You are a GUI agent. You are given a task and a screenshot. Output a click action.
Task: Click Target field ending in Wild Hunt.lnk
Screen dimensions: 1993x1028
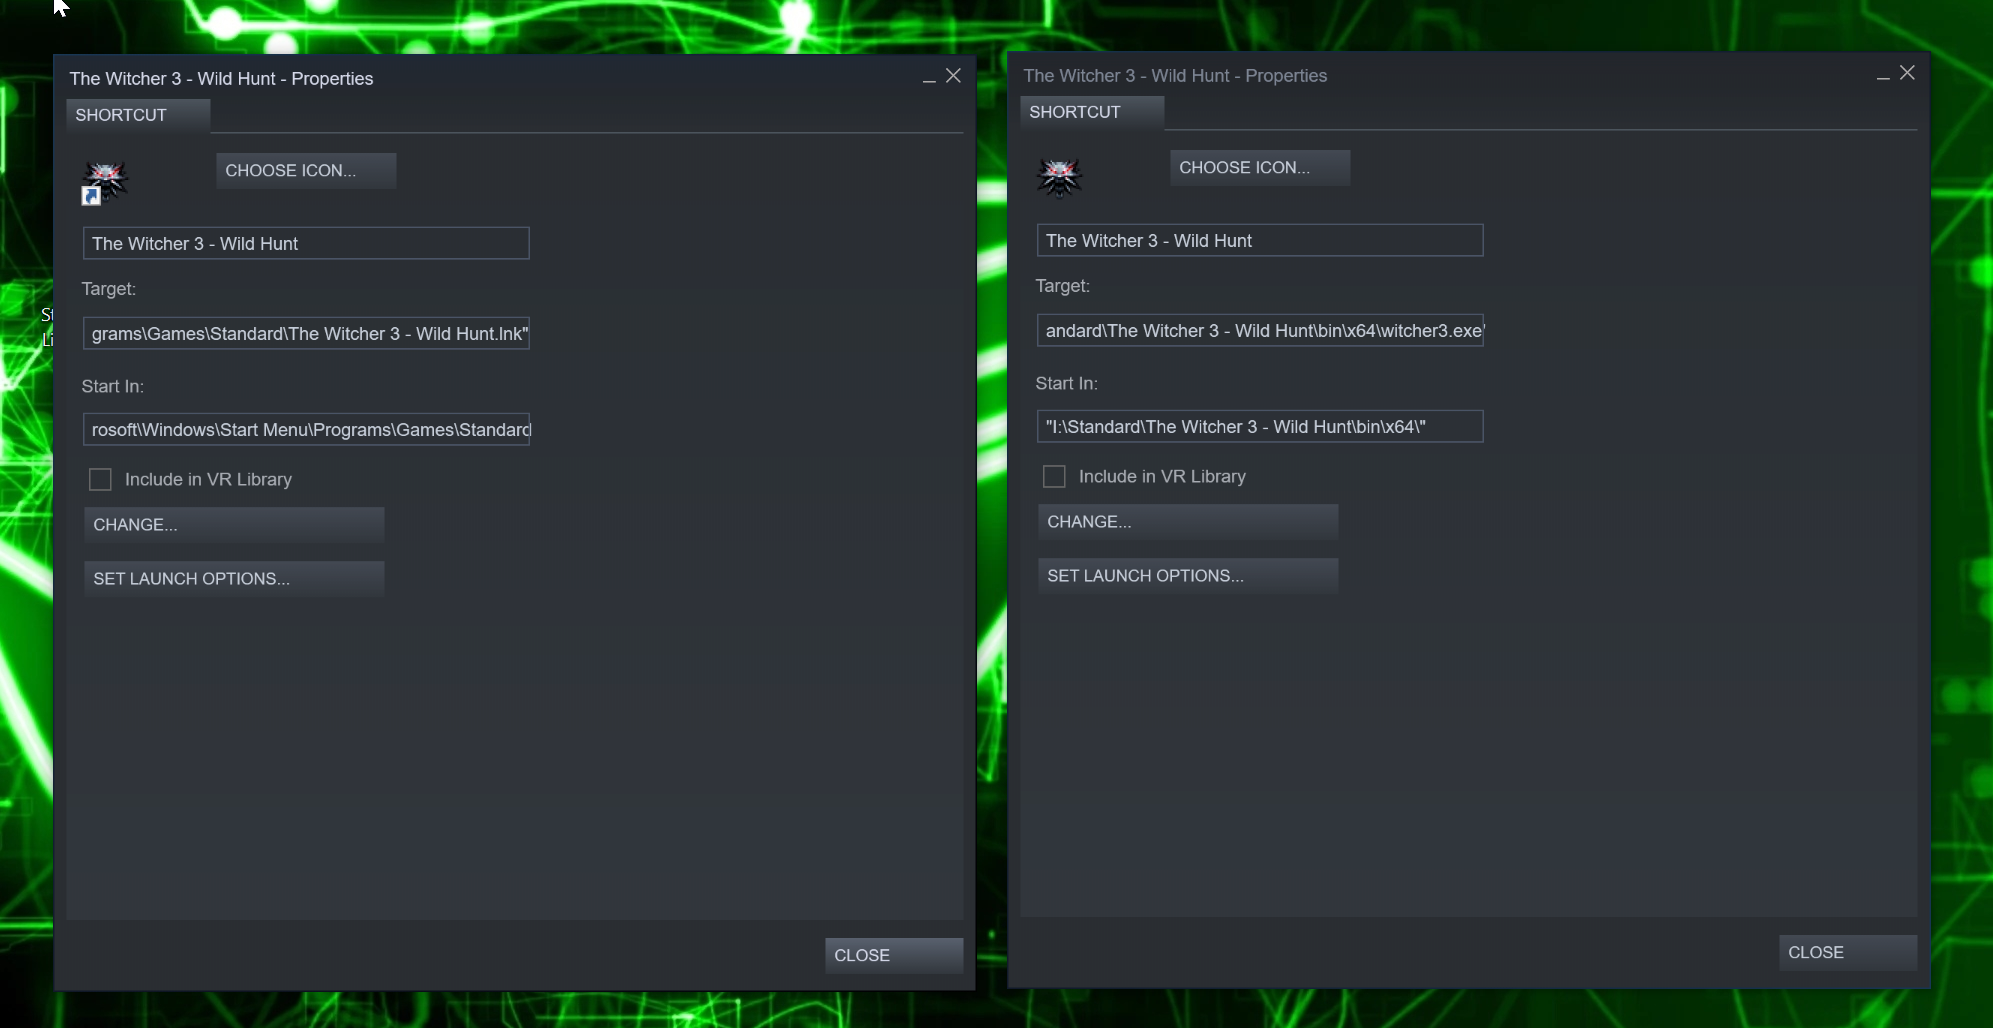coord(306,333)
